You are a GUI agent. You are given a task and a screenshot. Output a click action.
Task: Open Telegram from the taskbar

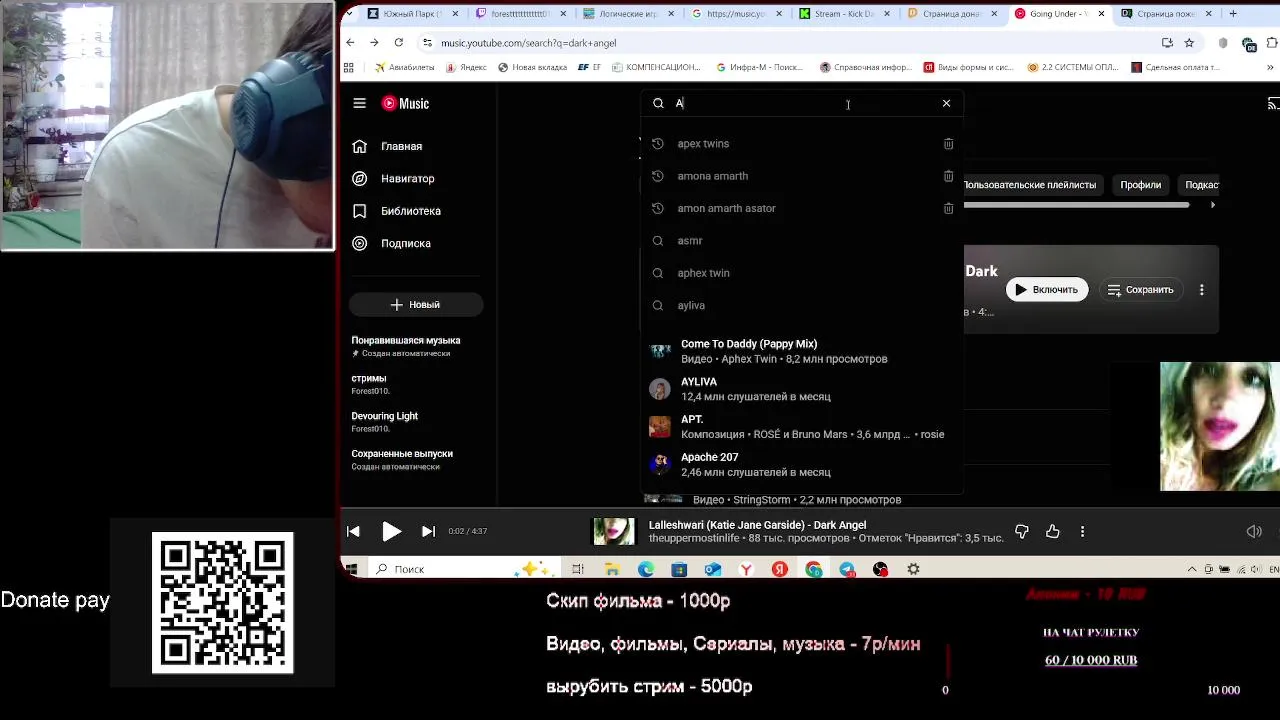click(x=847, y=569)
